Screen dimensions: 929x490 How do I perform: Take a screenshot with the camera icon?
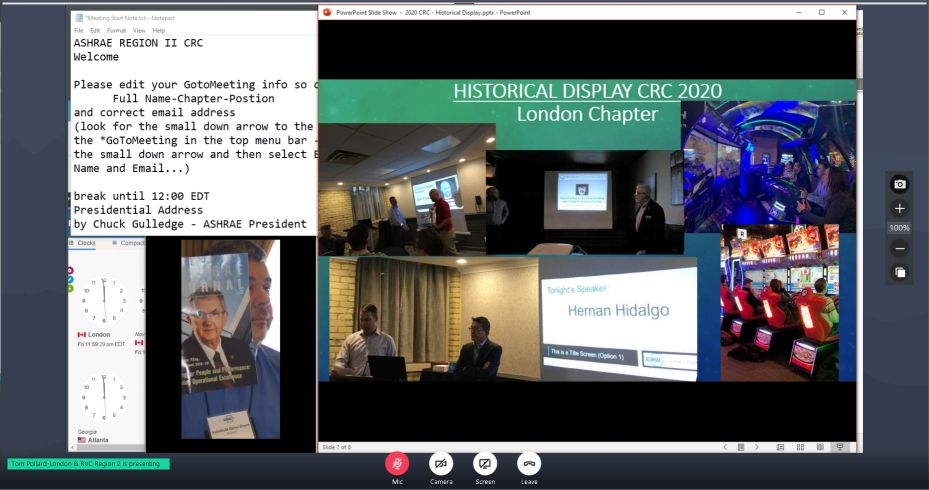899,184
